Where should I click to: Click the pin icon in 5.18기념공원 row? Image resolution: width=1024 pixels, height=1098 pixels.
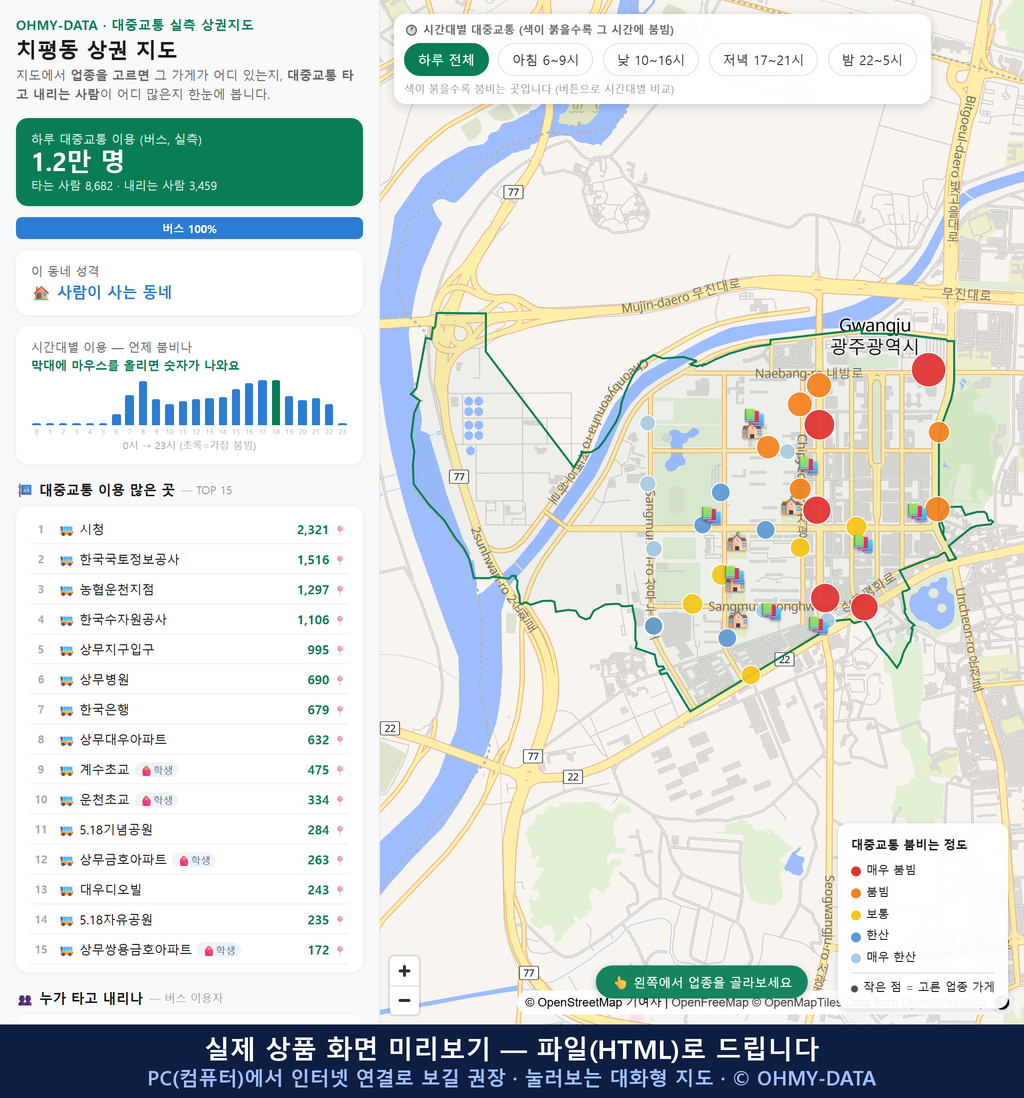[340, 830]
